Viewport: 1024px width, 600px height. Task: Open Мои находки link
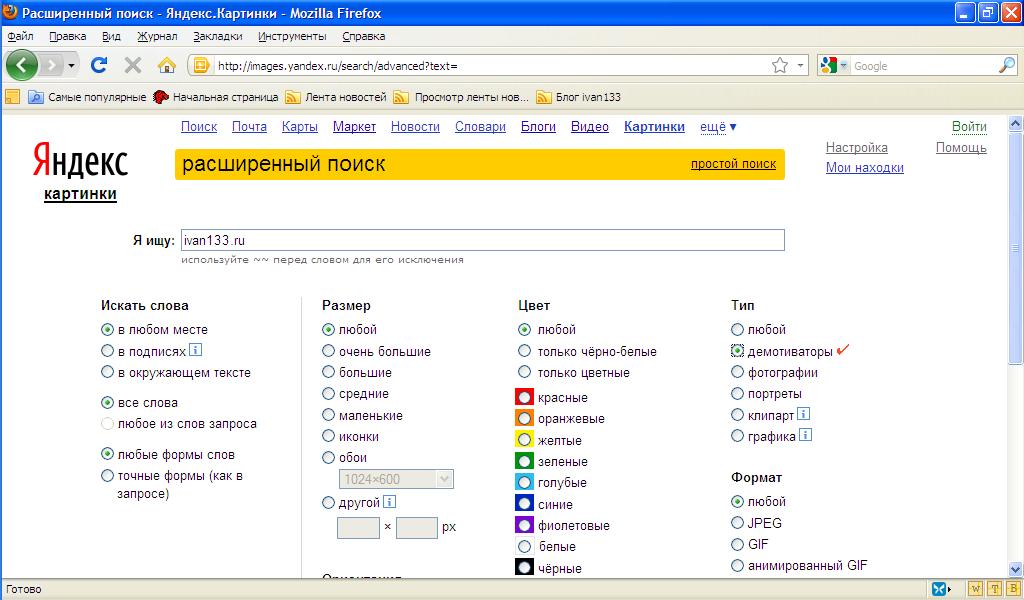pos(865,168)
